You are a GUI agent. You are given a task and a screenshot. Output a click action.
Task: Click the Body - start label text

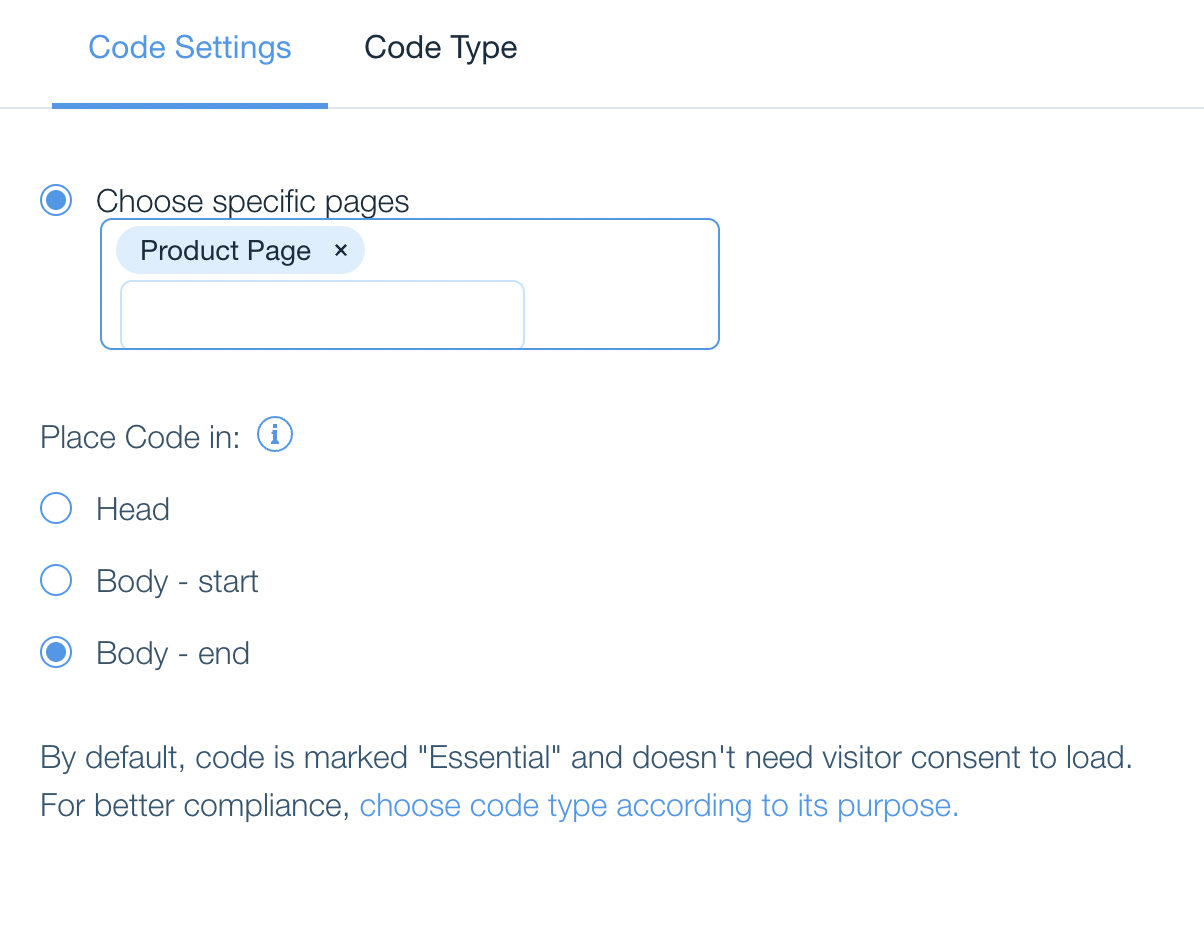[177, 582]
